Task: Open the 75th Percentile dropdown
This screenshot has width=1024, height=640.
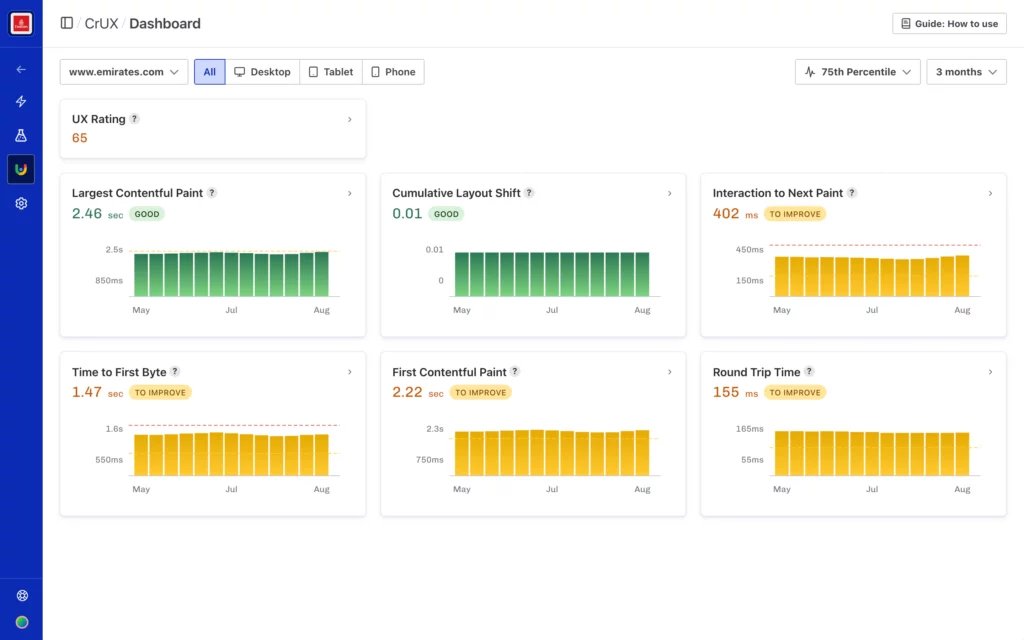Action: tap(857, 72)
